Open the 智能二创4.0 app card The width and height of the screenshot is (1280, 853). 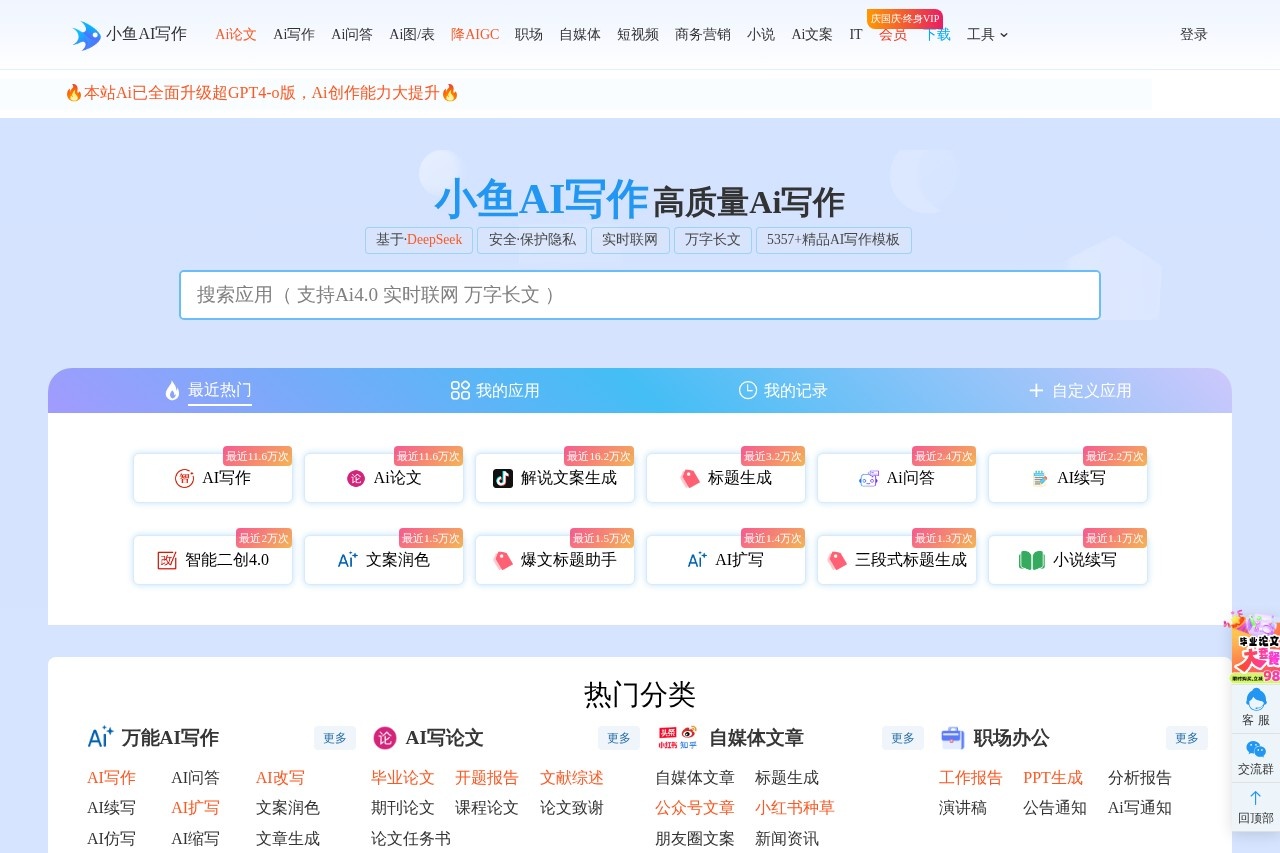click(x=213, y=560)
